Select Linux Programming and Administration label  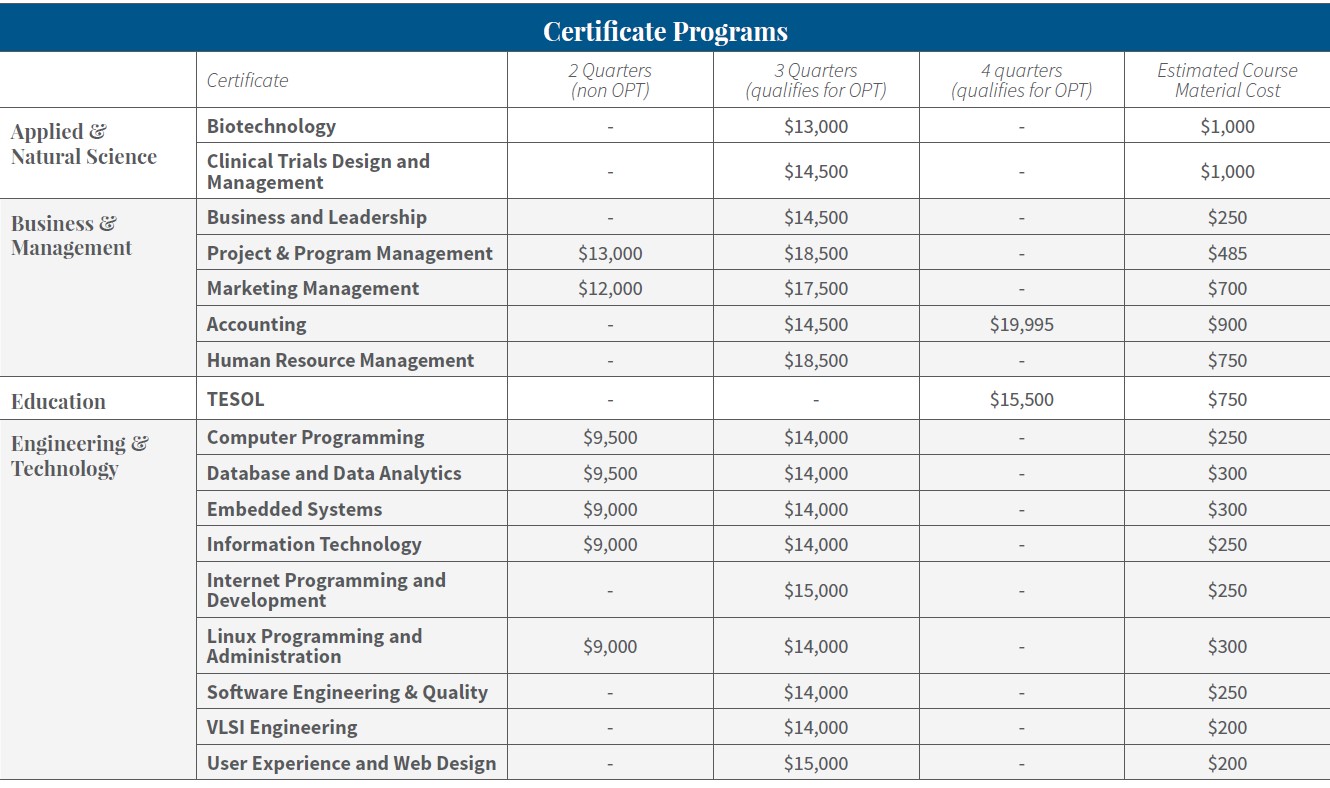[315, 646]
